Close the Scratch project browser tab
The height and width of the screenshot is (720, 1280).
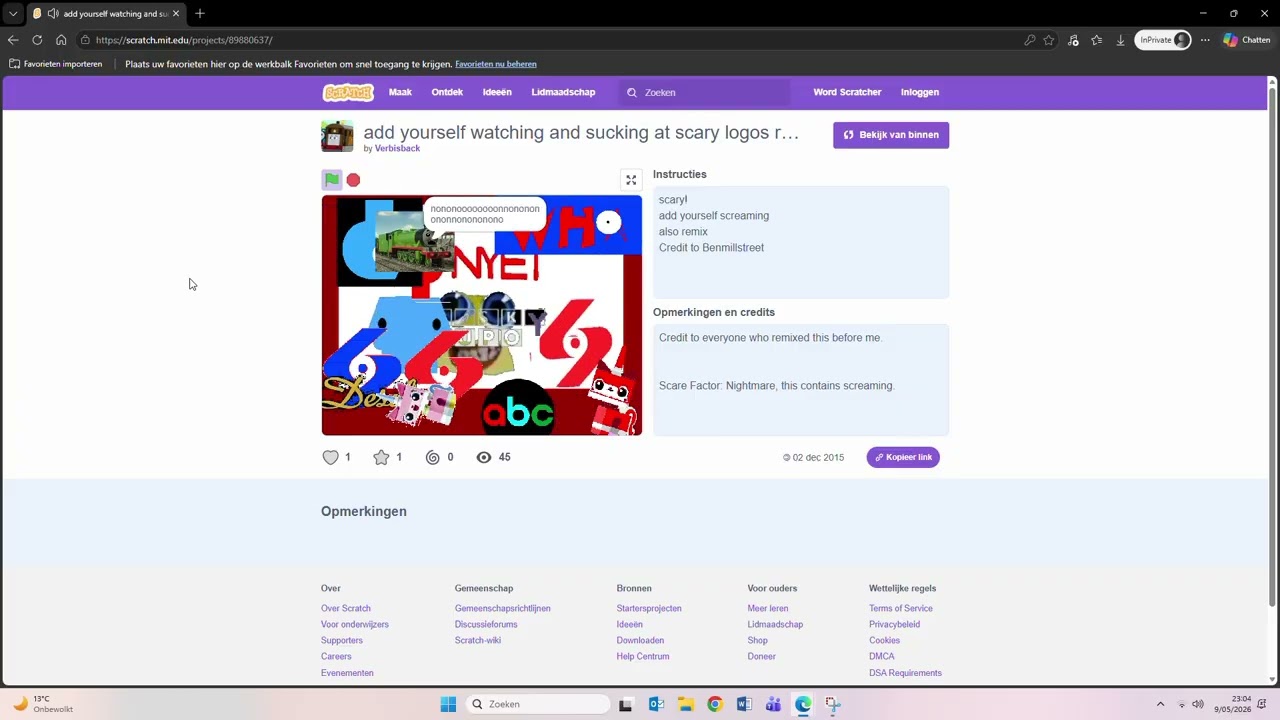pos(177,14)
